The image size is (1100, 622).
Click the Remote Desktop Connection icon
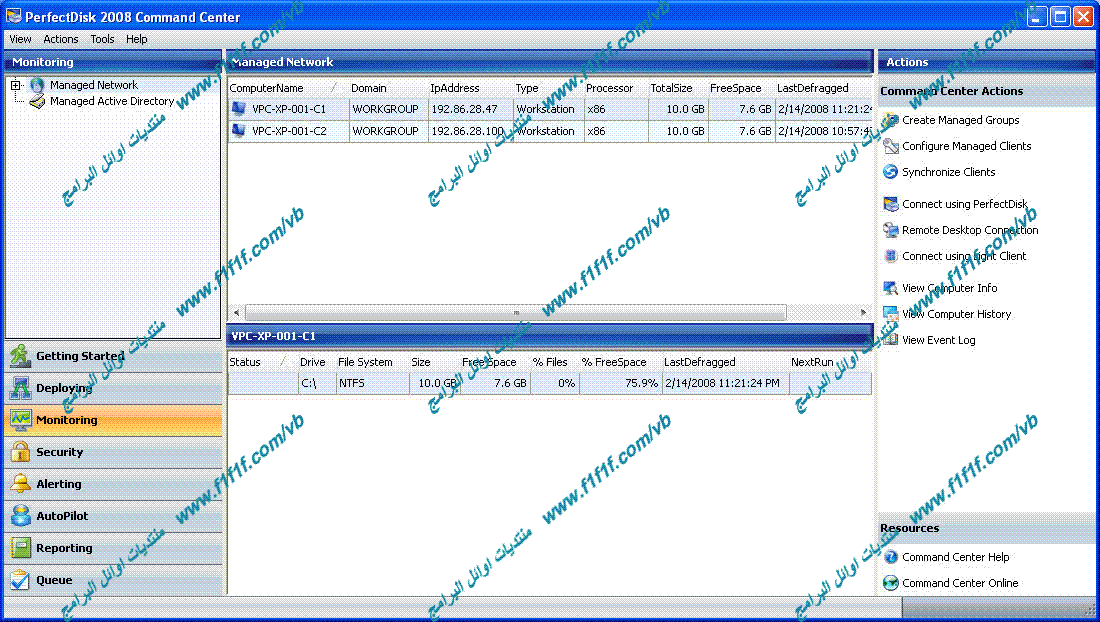click(x=890, y=230)
